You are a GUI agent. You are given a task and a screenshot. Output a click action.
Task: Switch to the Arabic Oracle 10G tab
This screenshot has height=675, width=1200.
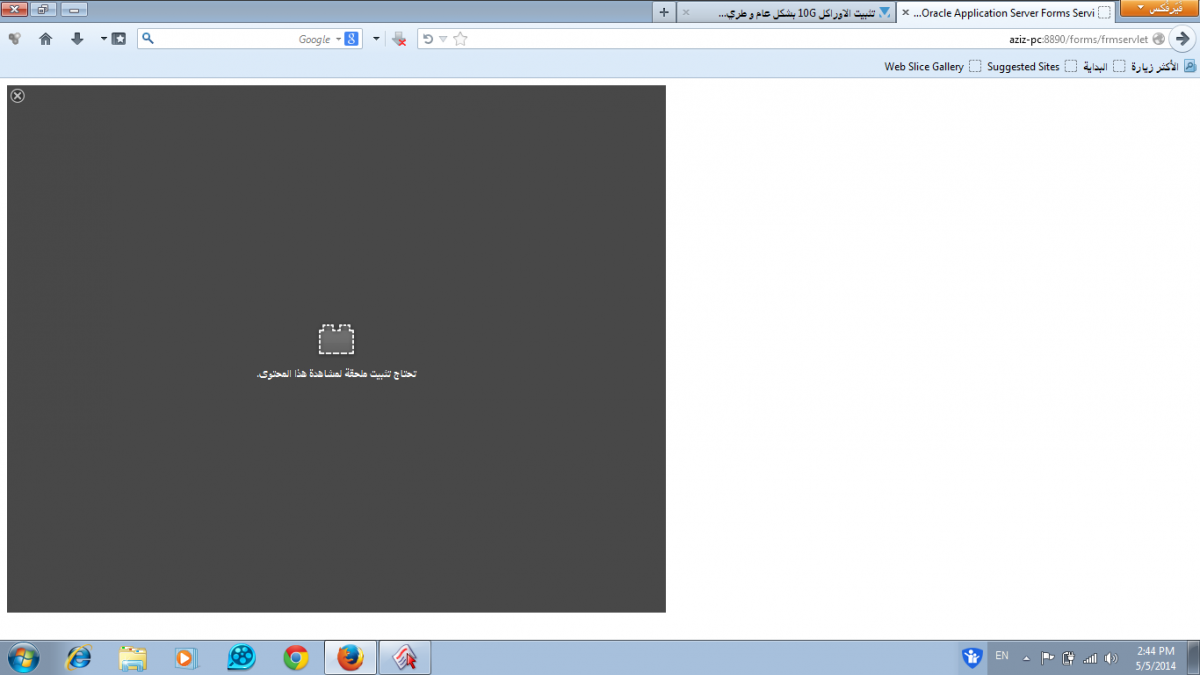[790, 13]
